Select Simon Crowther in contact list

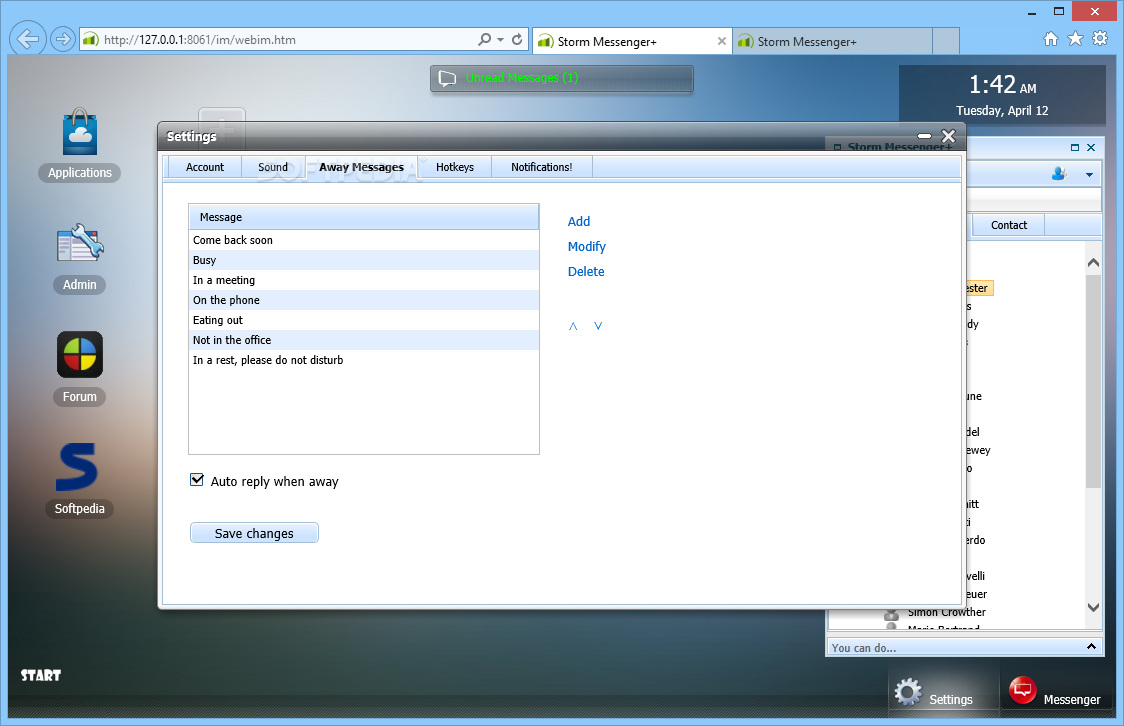point(946,612)
